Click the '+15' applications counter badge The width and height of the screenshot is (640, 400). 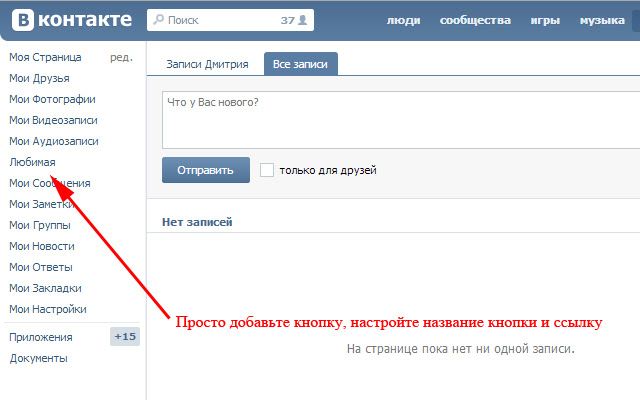point(125,337)
